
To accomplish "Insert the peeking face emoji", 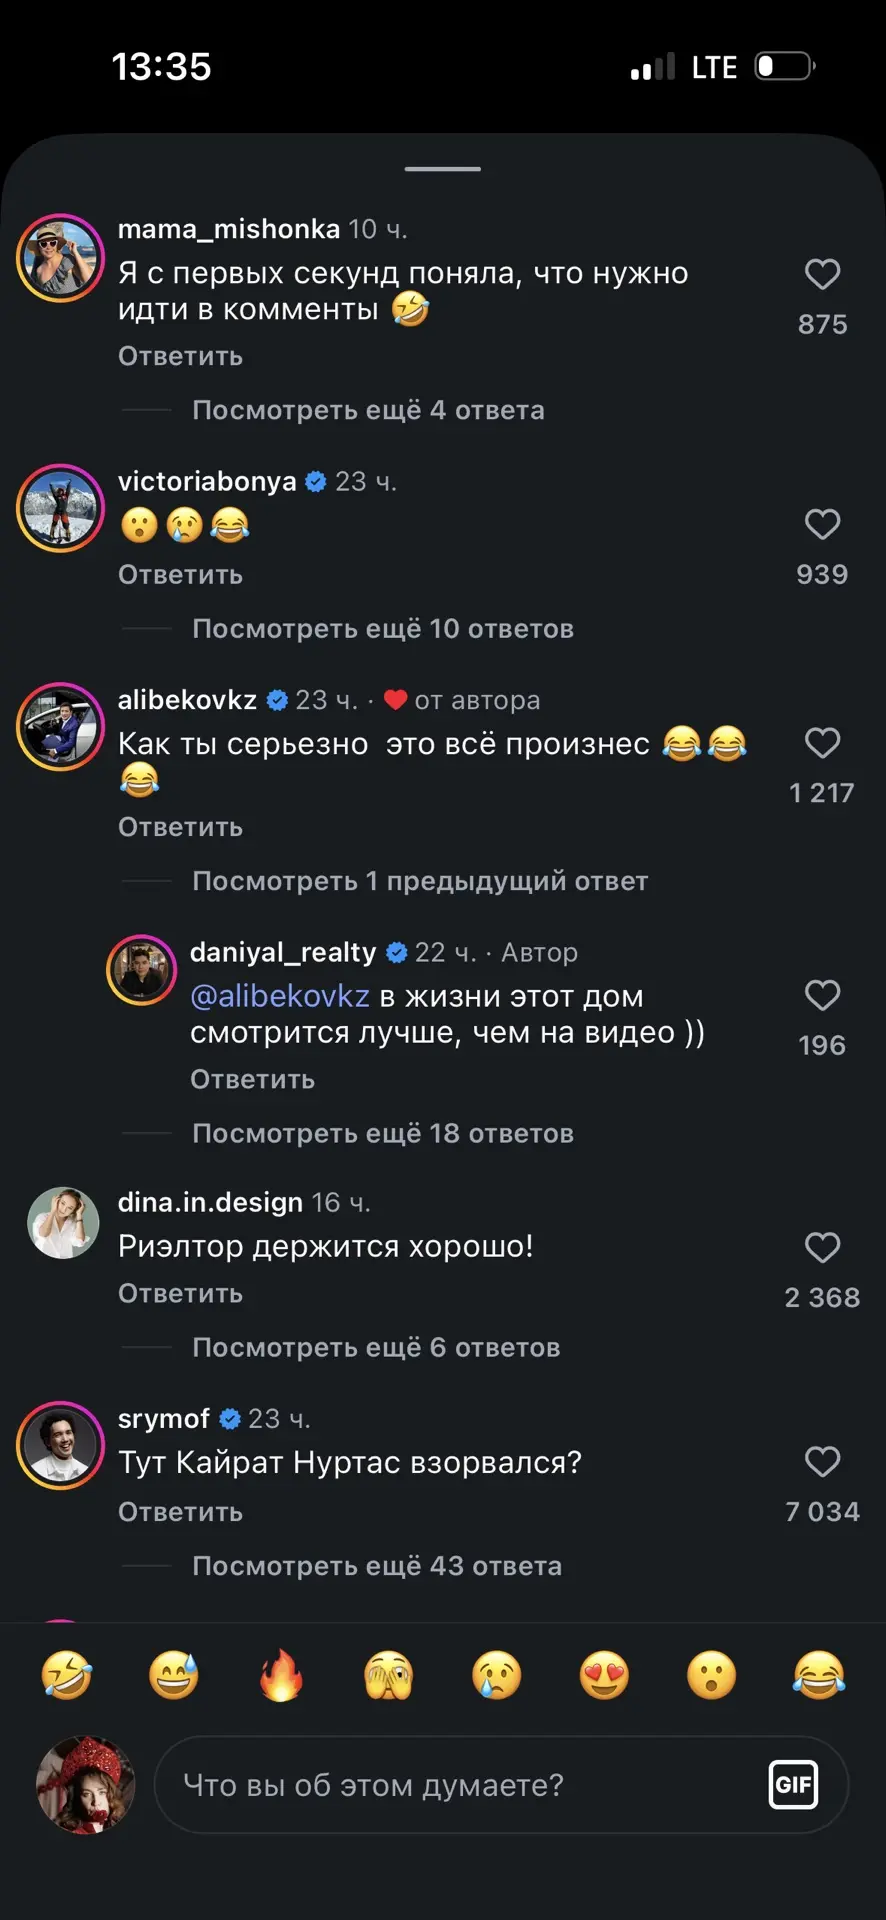I will (x=389, y=1675).
